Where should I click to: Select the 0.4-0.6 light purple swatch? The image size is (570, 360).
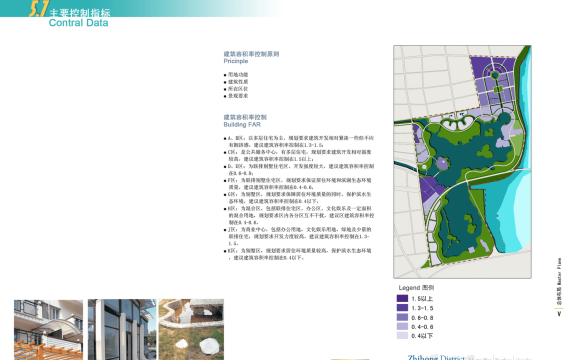tap(402, 327)
